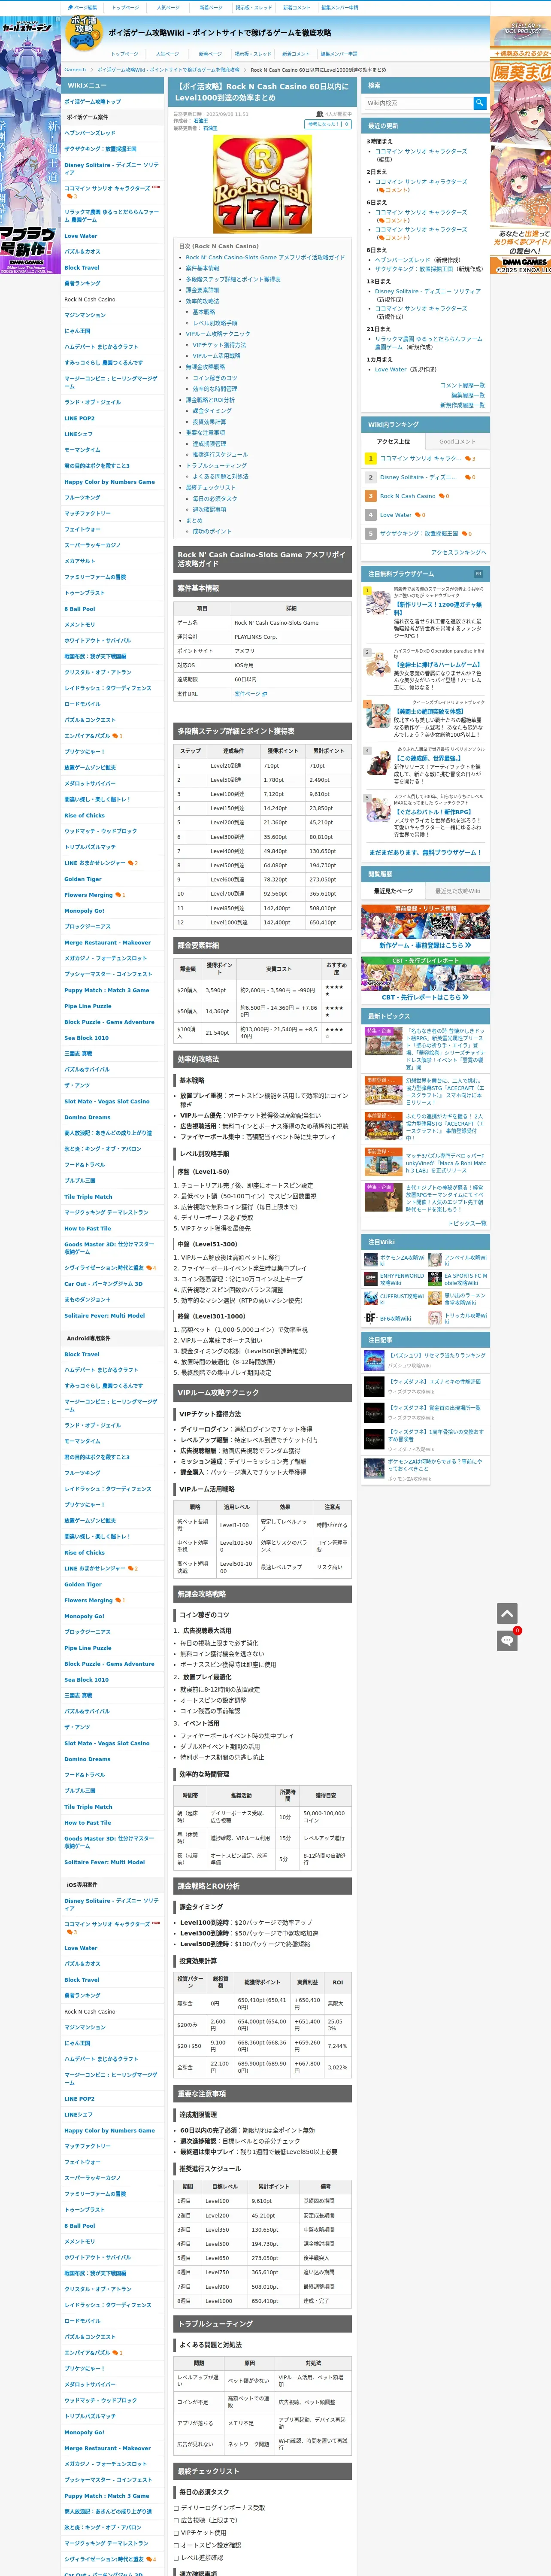Open アクセスランキングへ link
The width and height of the screenshot is (551, 2576).
[459, 552]
